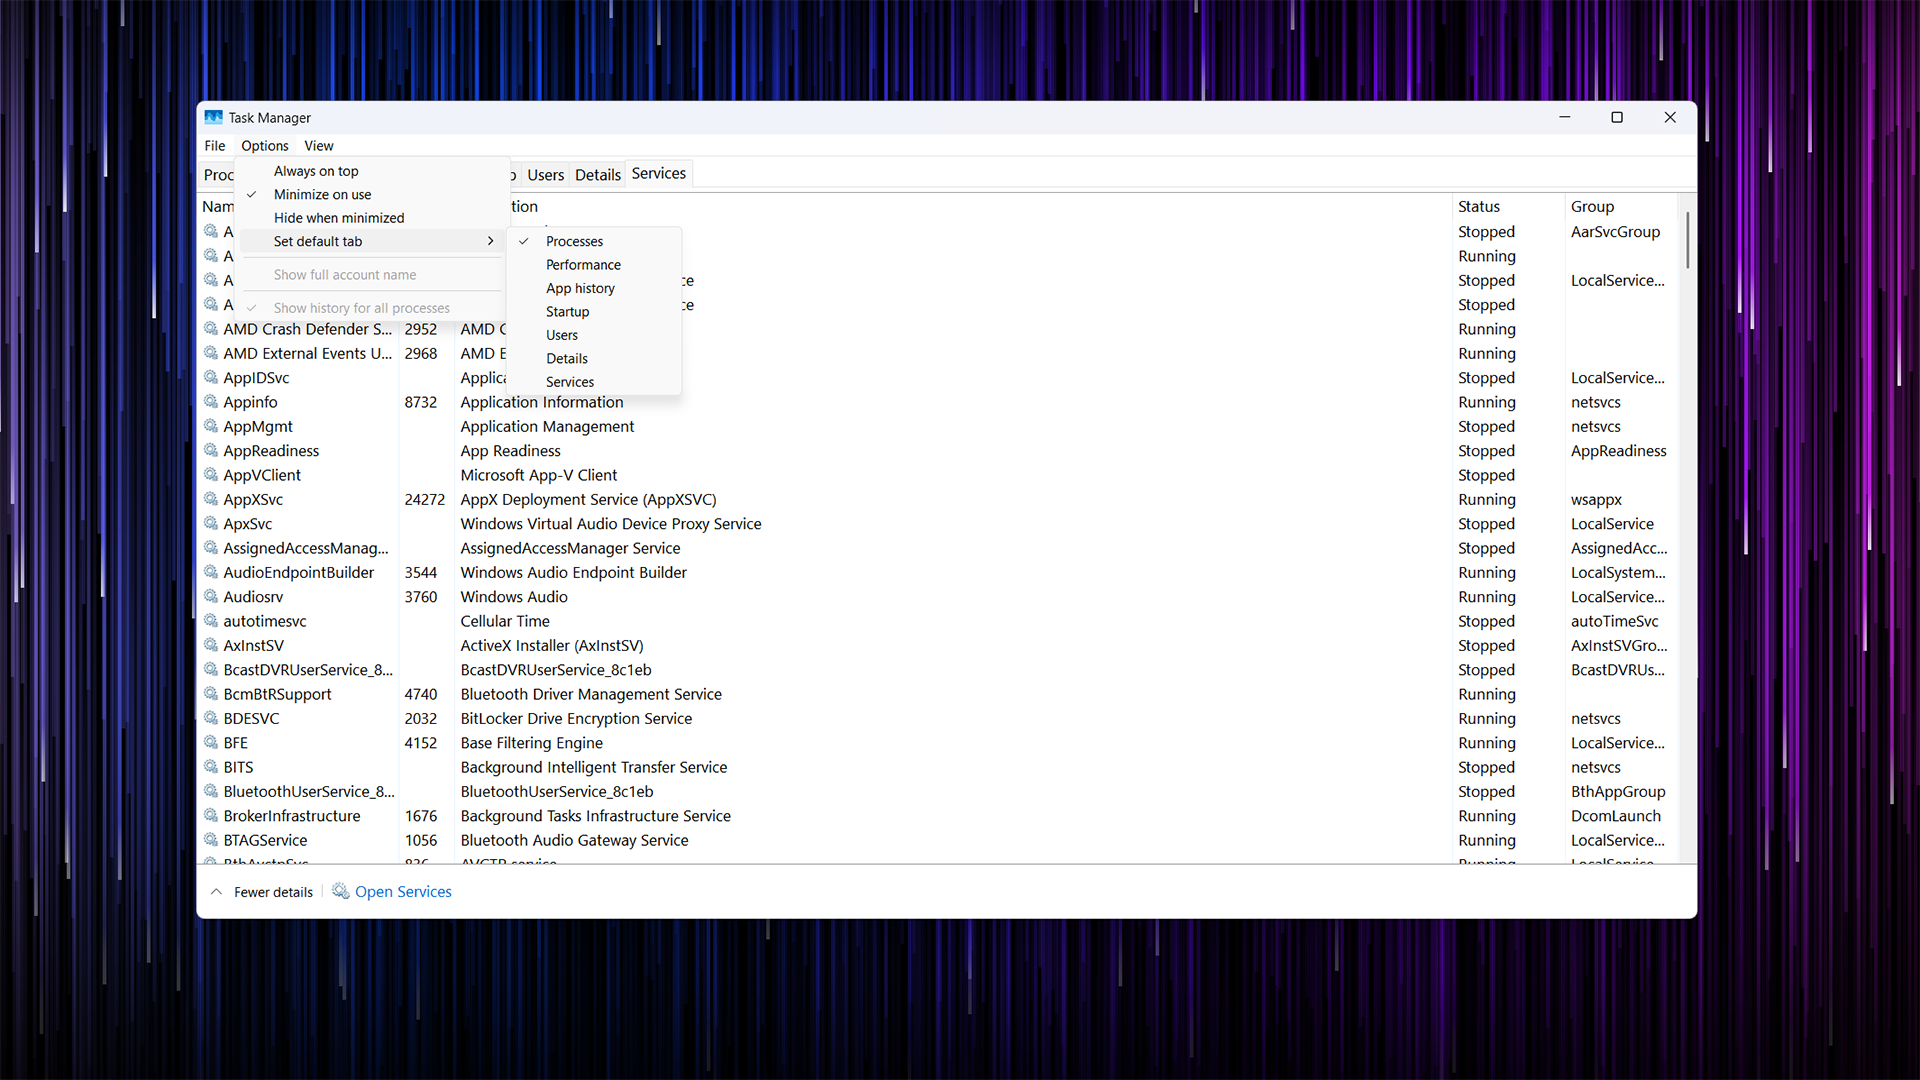The width and height of the screenshot is (1920, 1080).
Task: Click the AppXSvc service gear icon
Action: tap(211, 498)
